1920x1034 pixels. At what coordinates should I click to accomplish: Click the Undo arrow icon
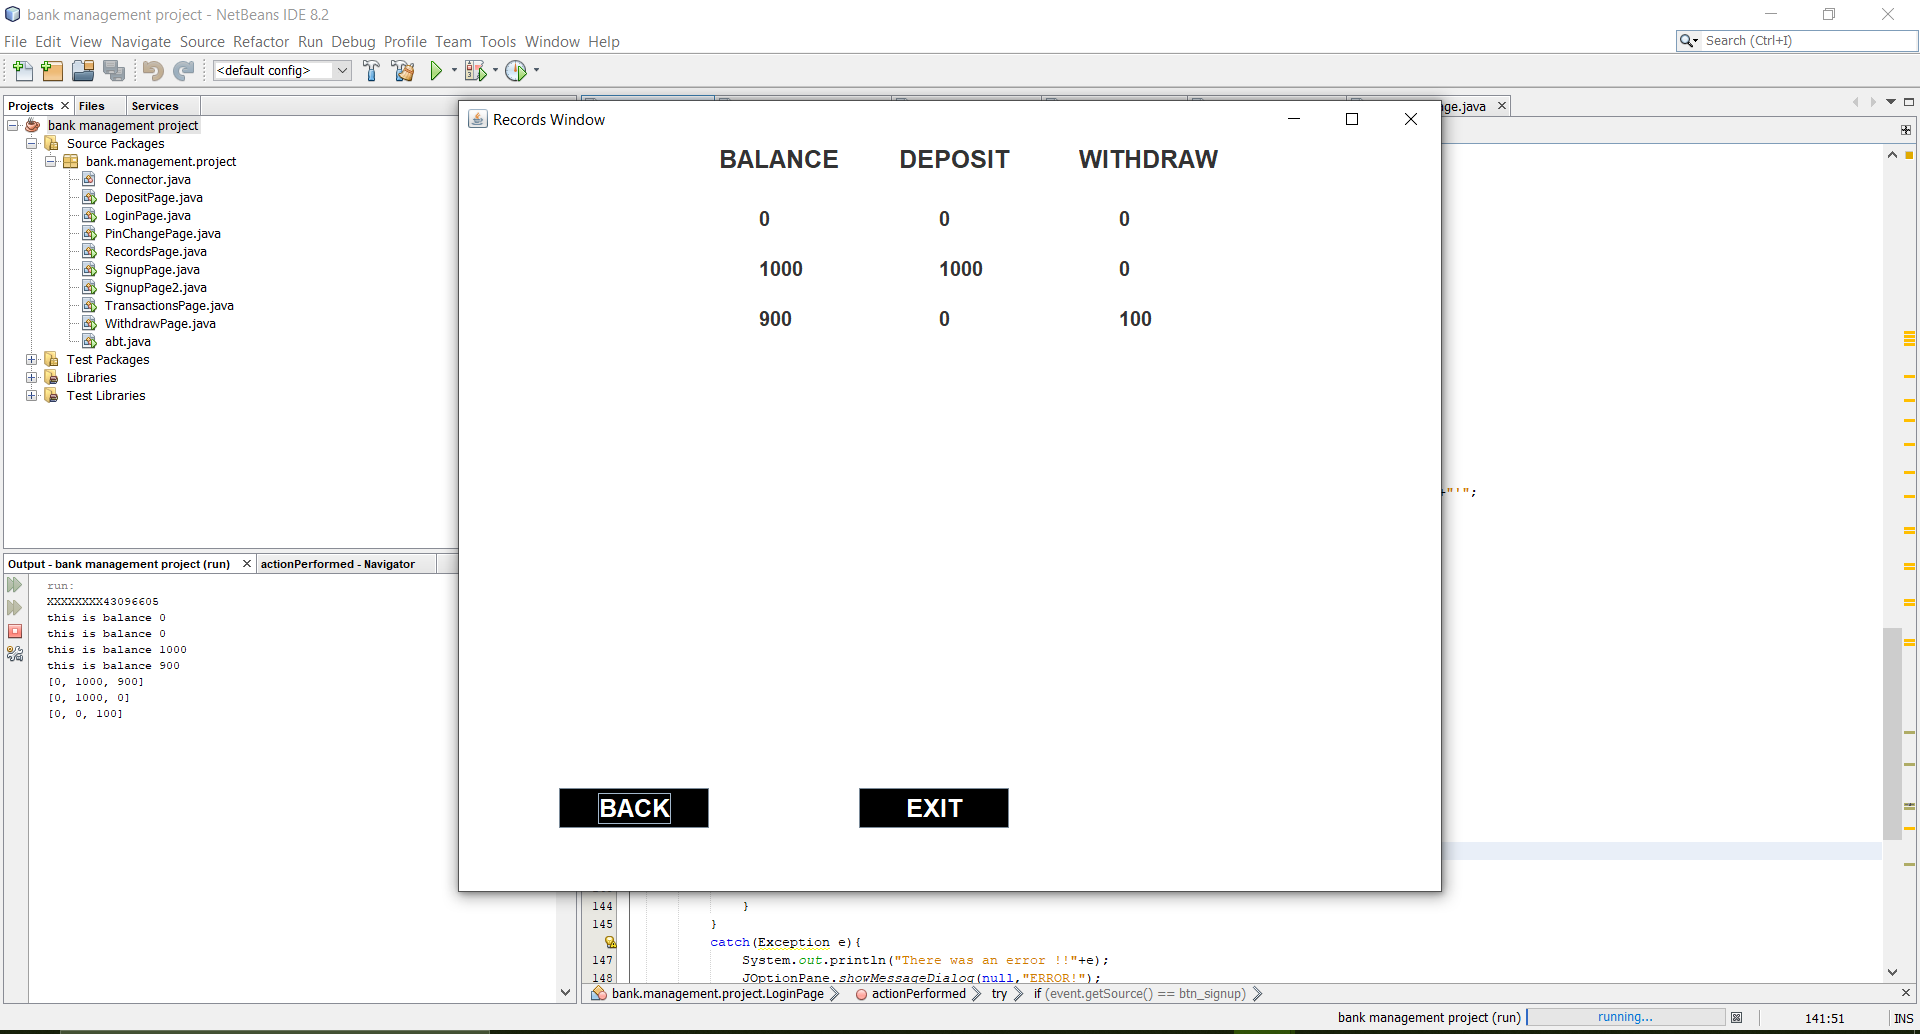[152, 70]
